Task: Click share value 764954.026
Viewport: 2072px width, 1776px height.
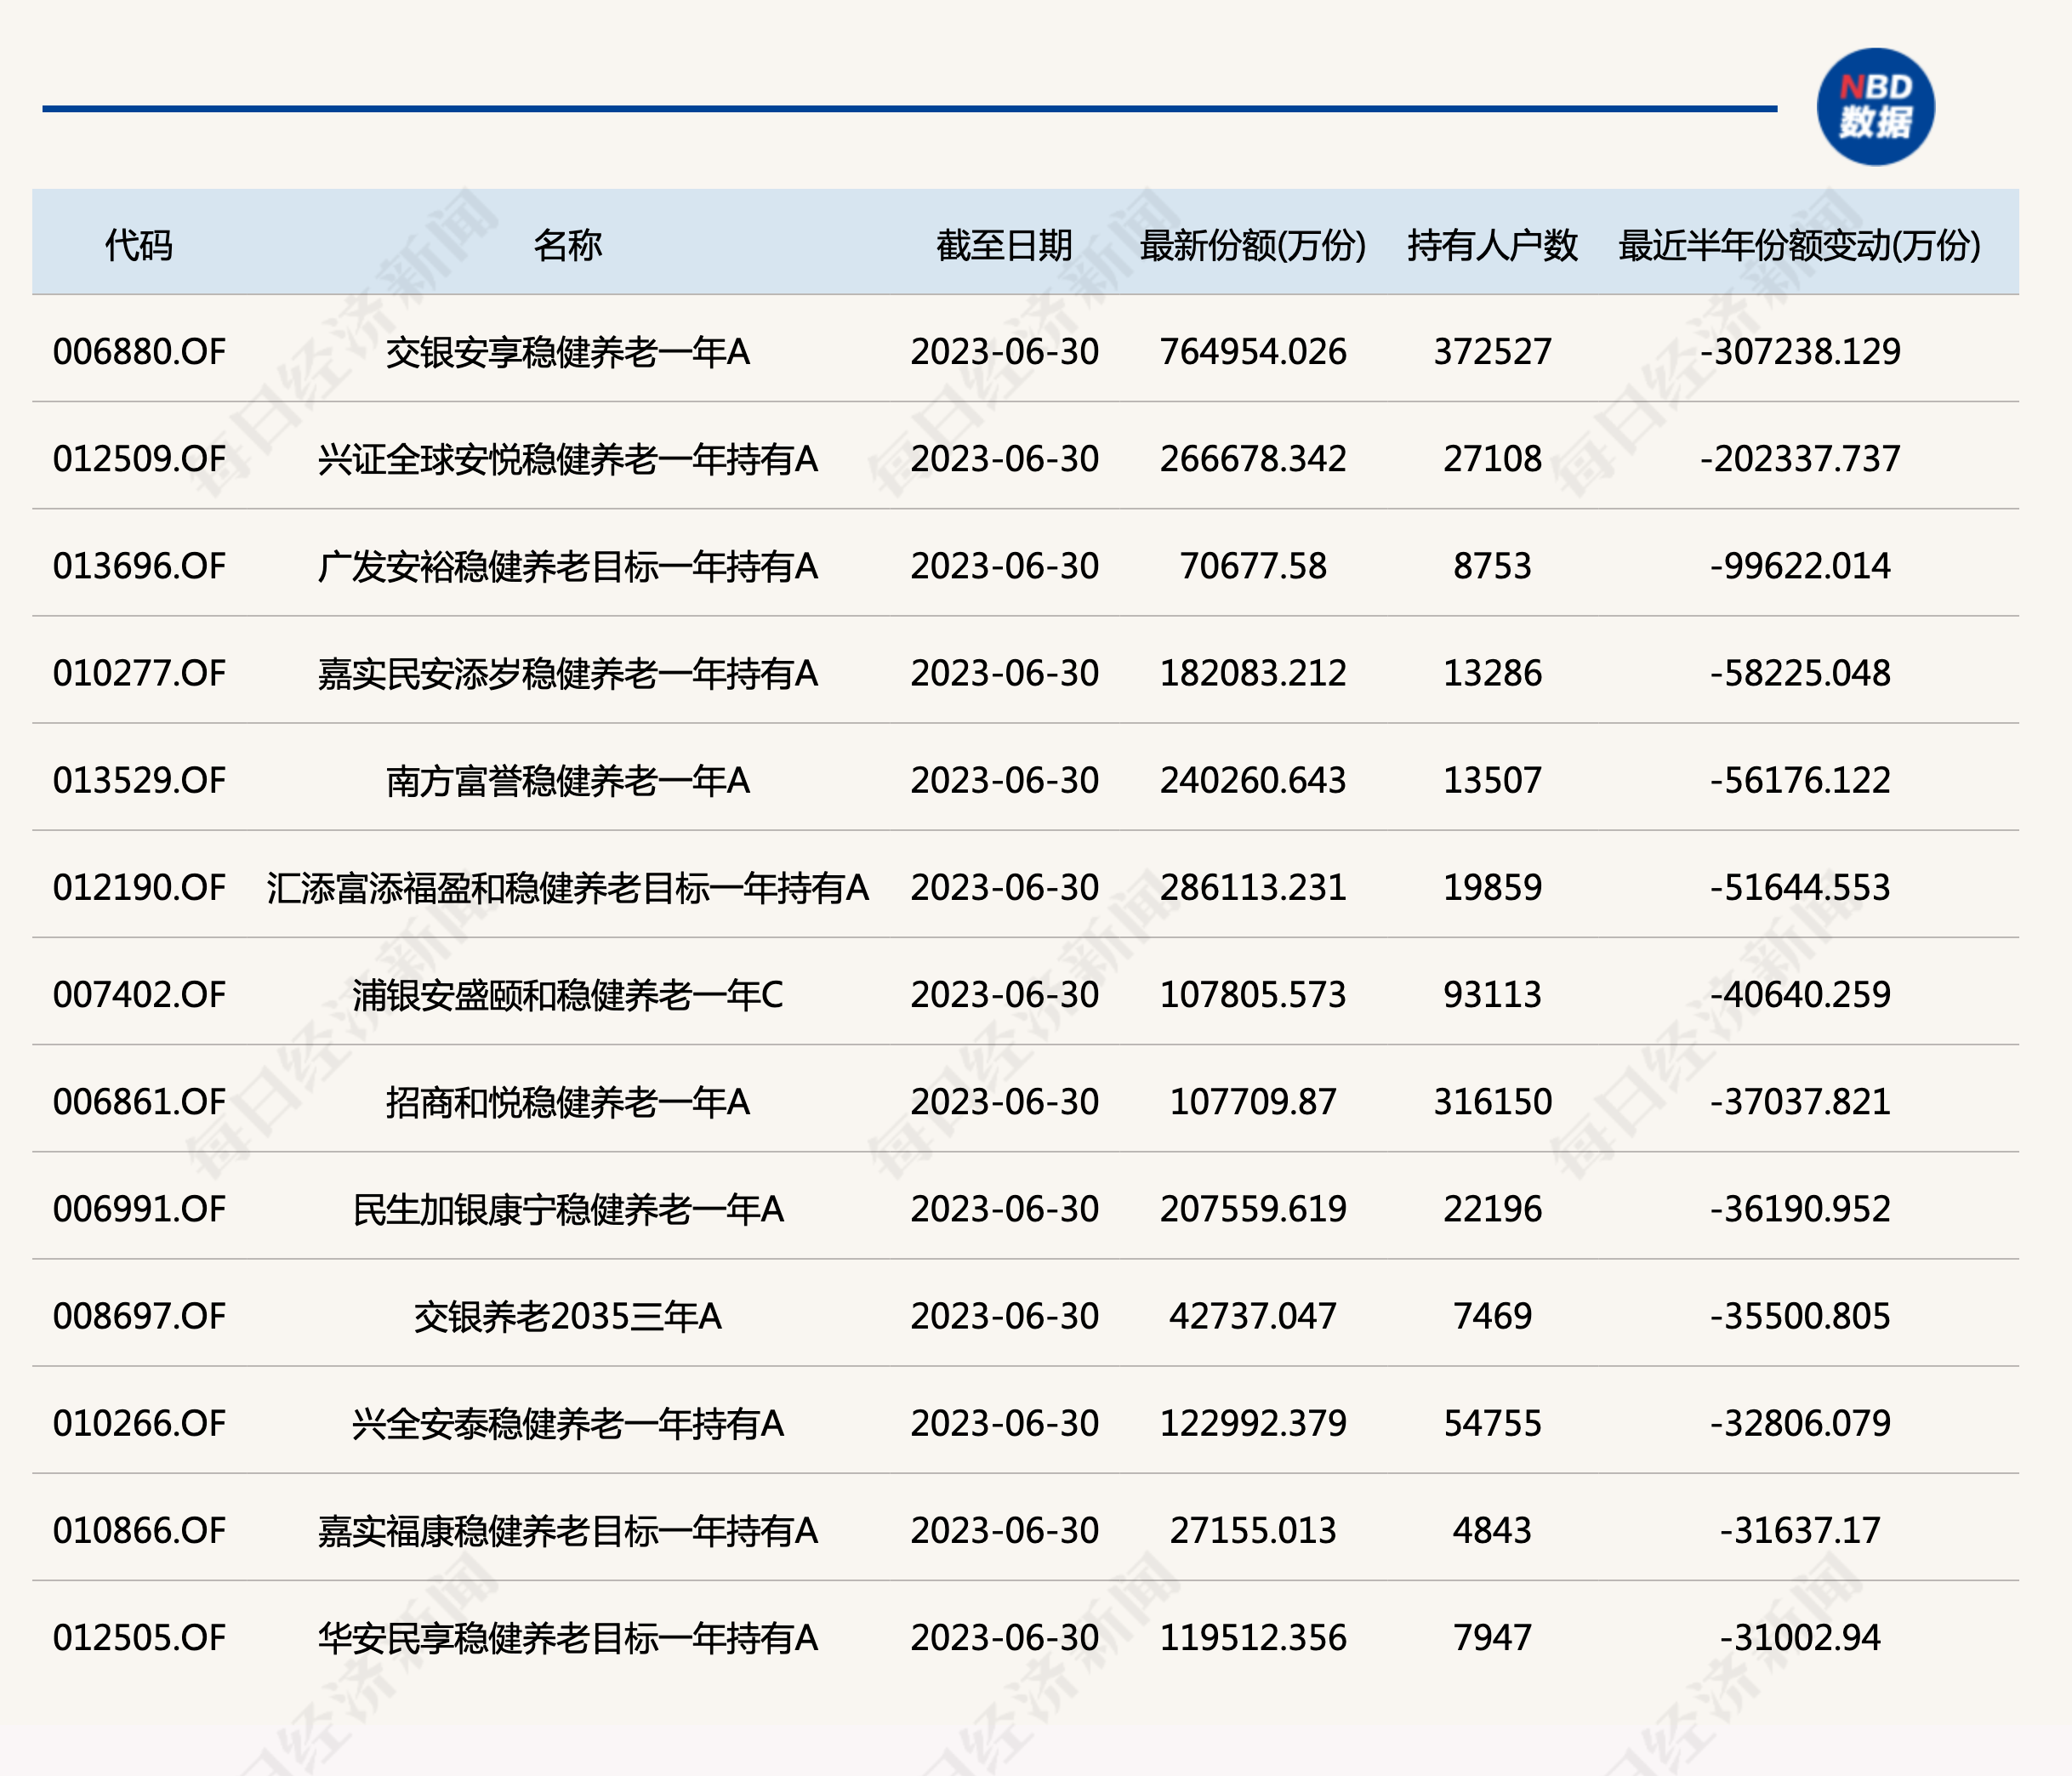Action: [1252, 352]
